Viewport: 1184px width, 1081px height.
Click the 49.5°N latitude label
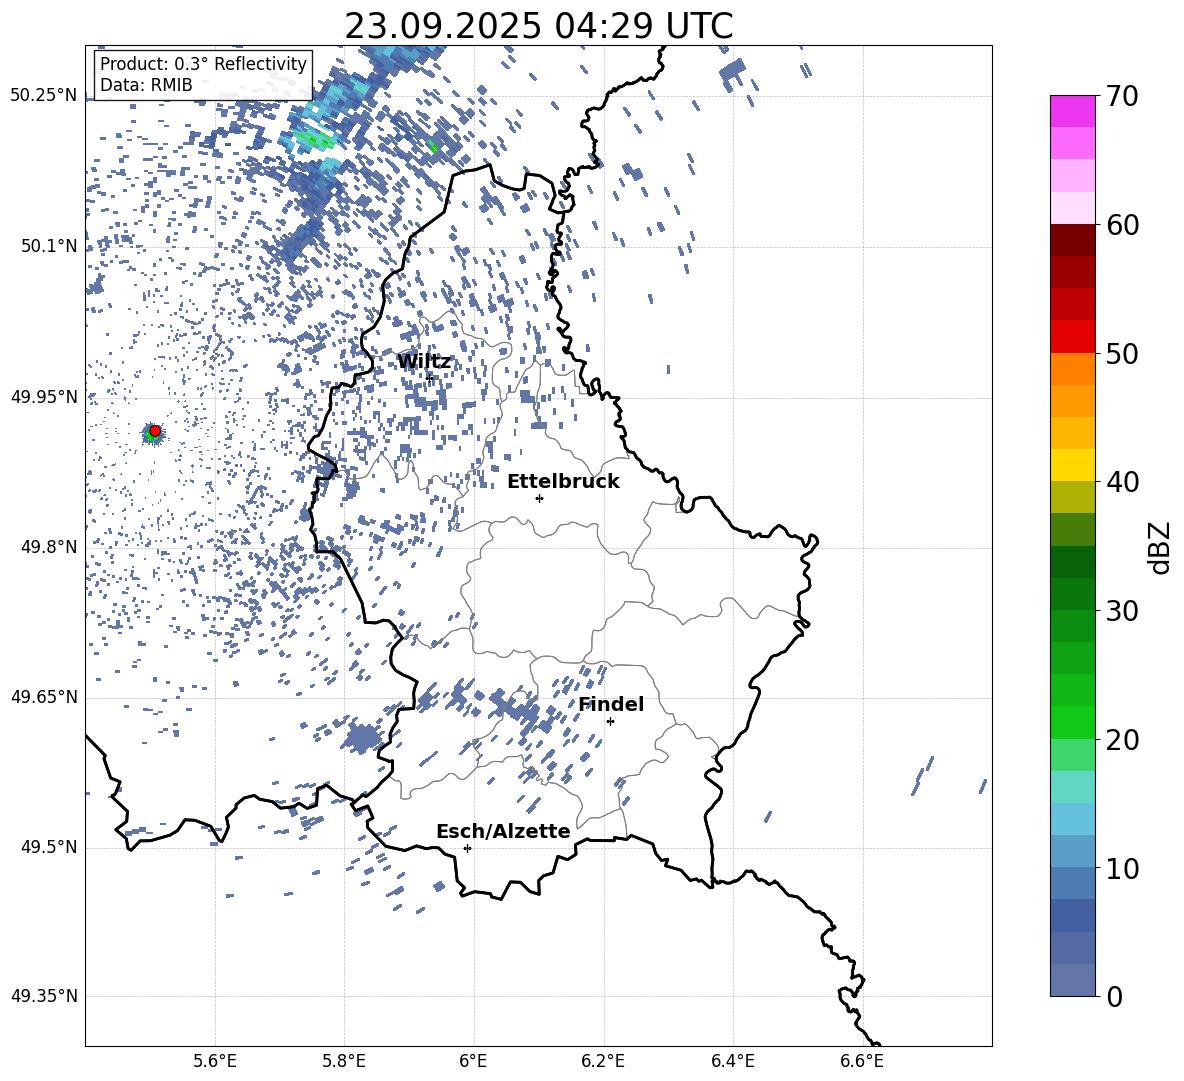49,847
